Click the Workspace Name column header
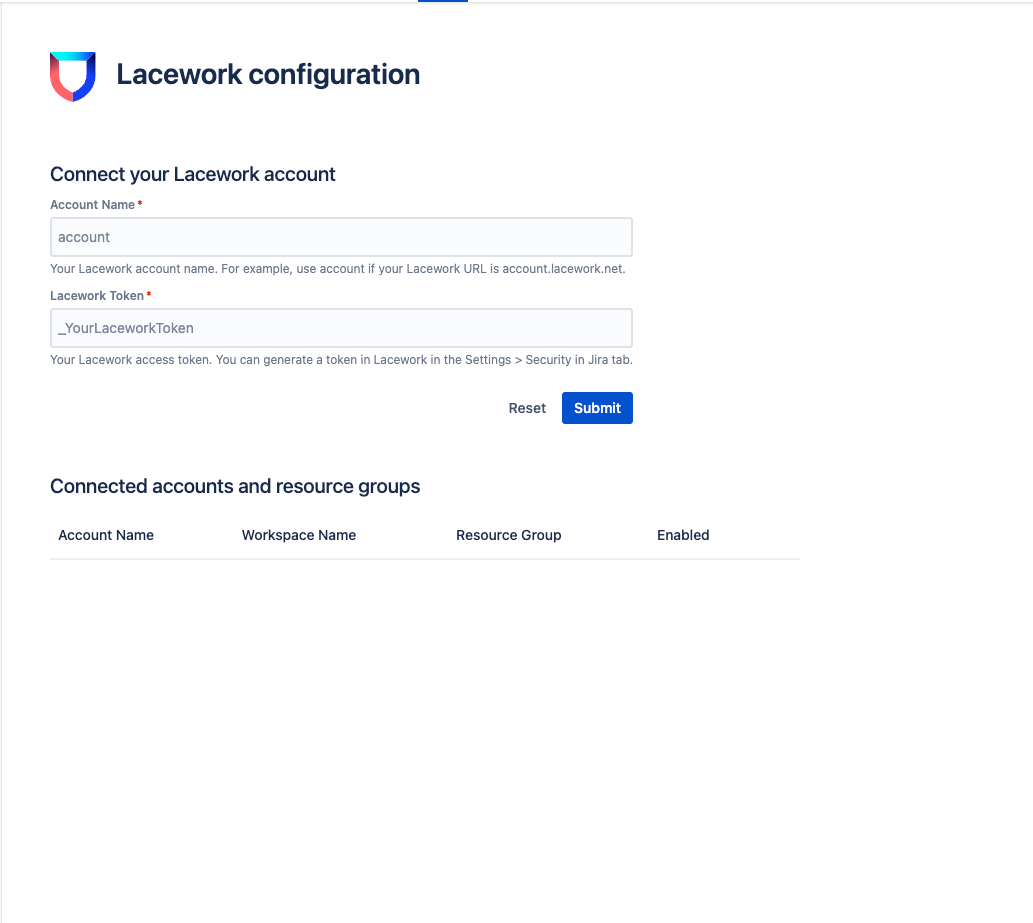1033x923 pixels. pos(298,535)
